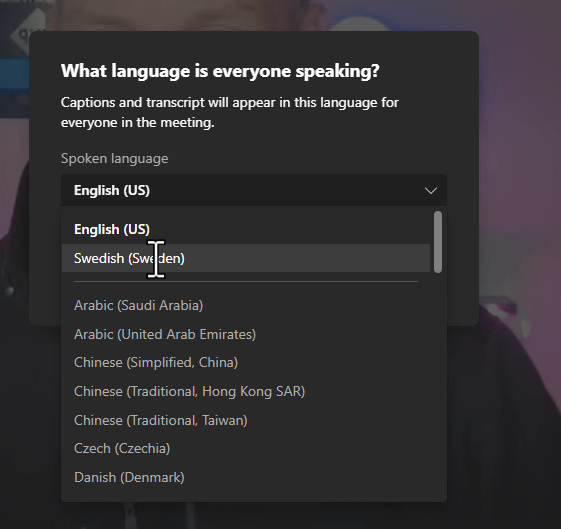This screenshot has width=561, height=529.
Task: Click the captions and transcript description text
Action: pos(230,112)
